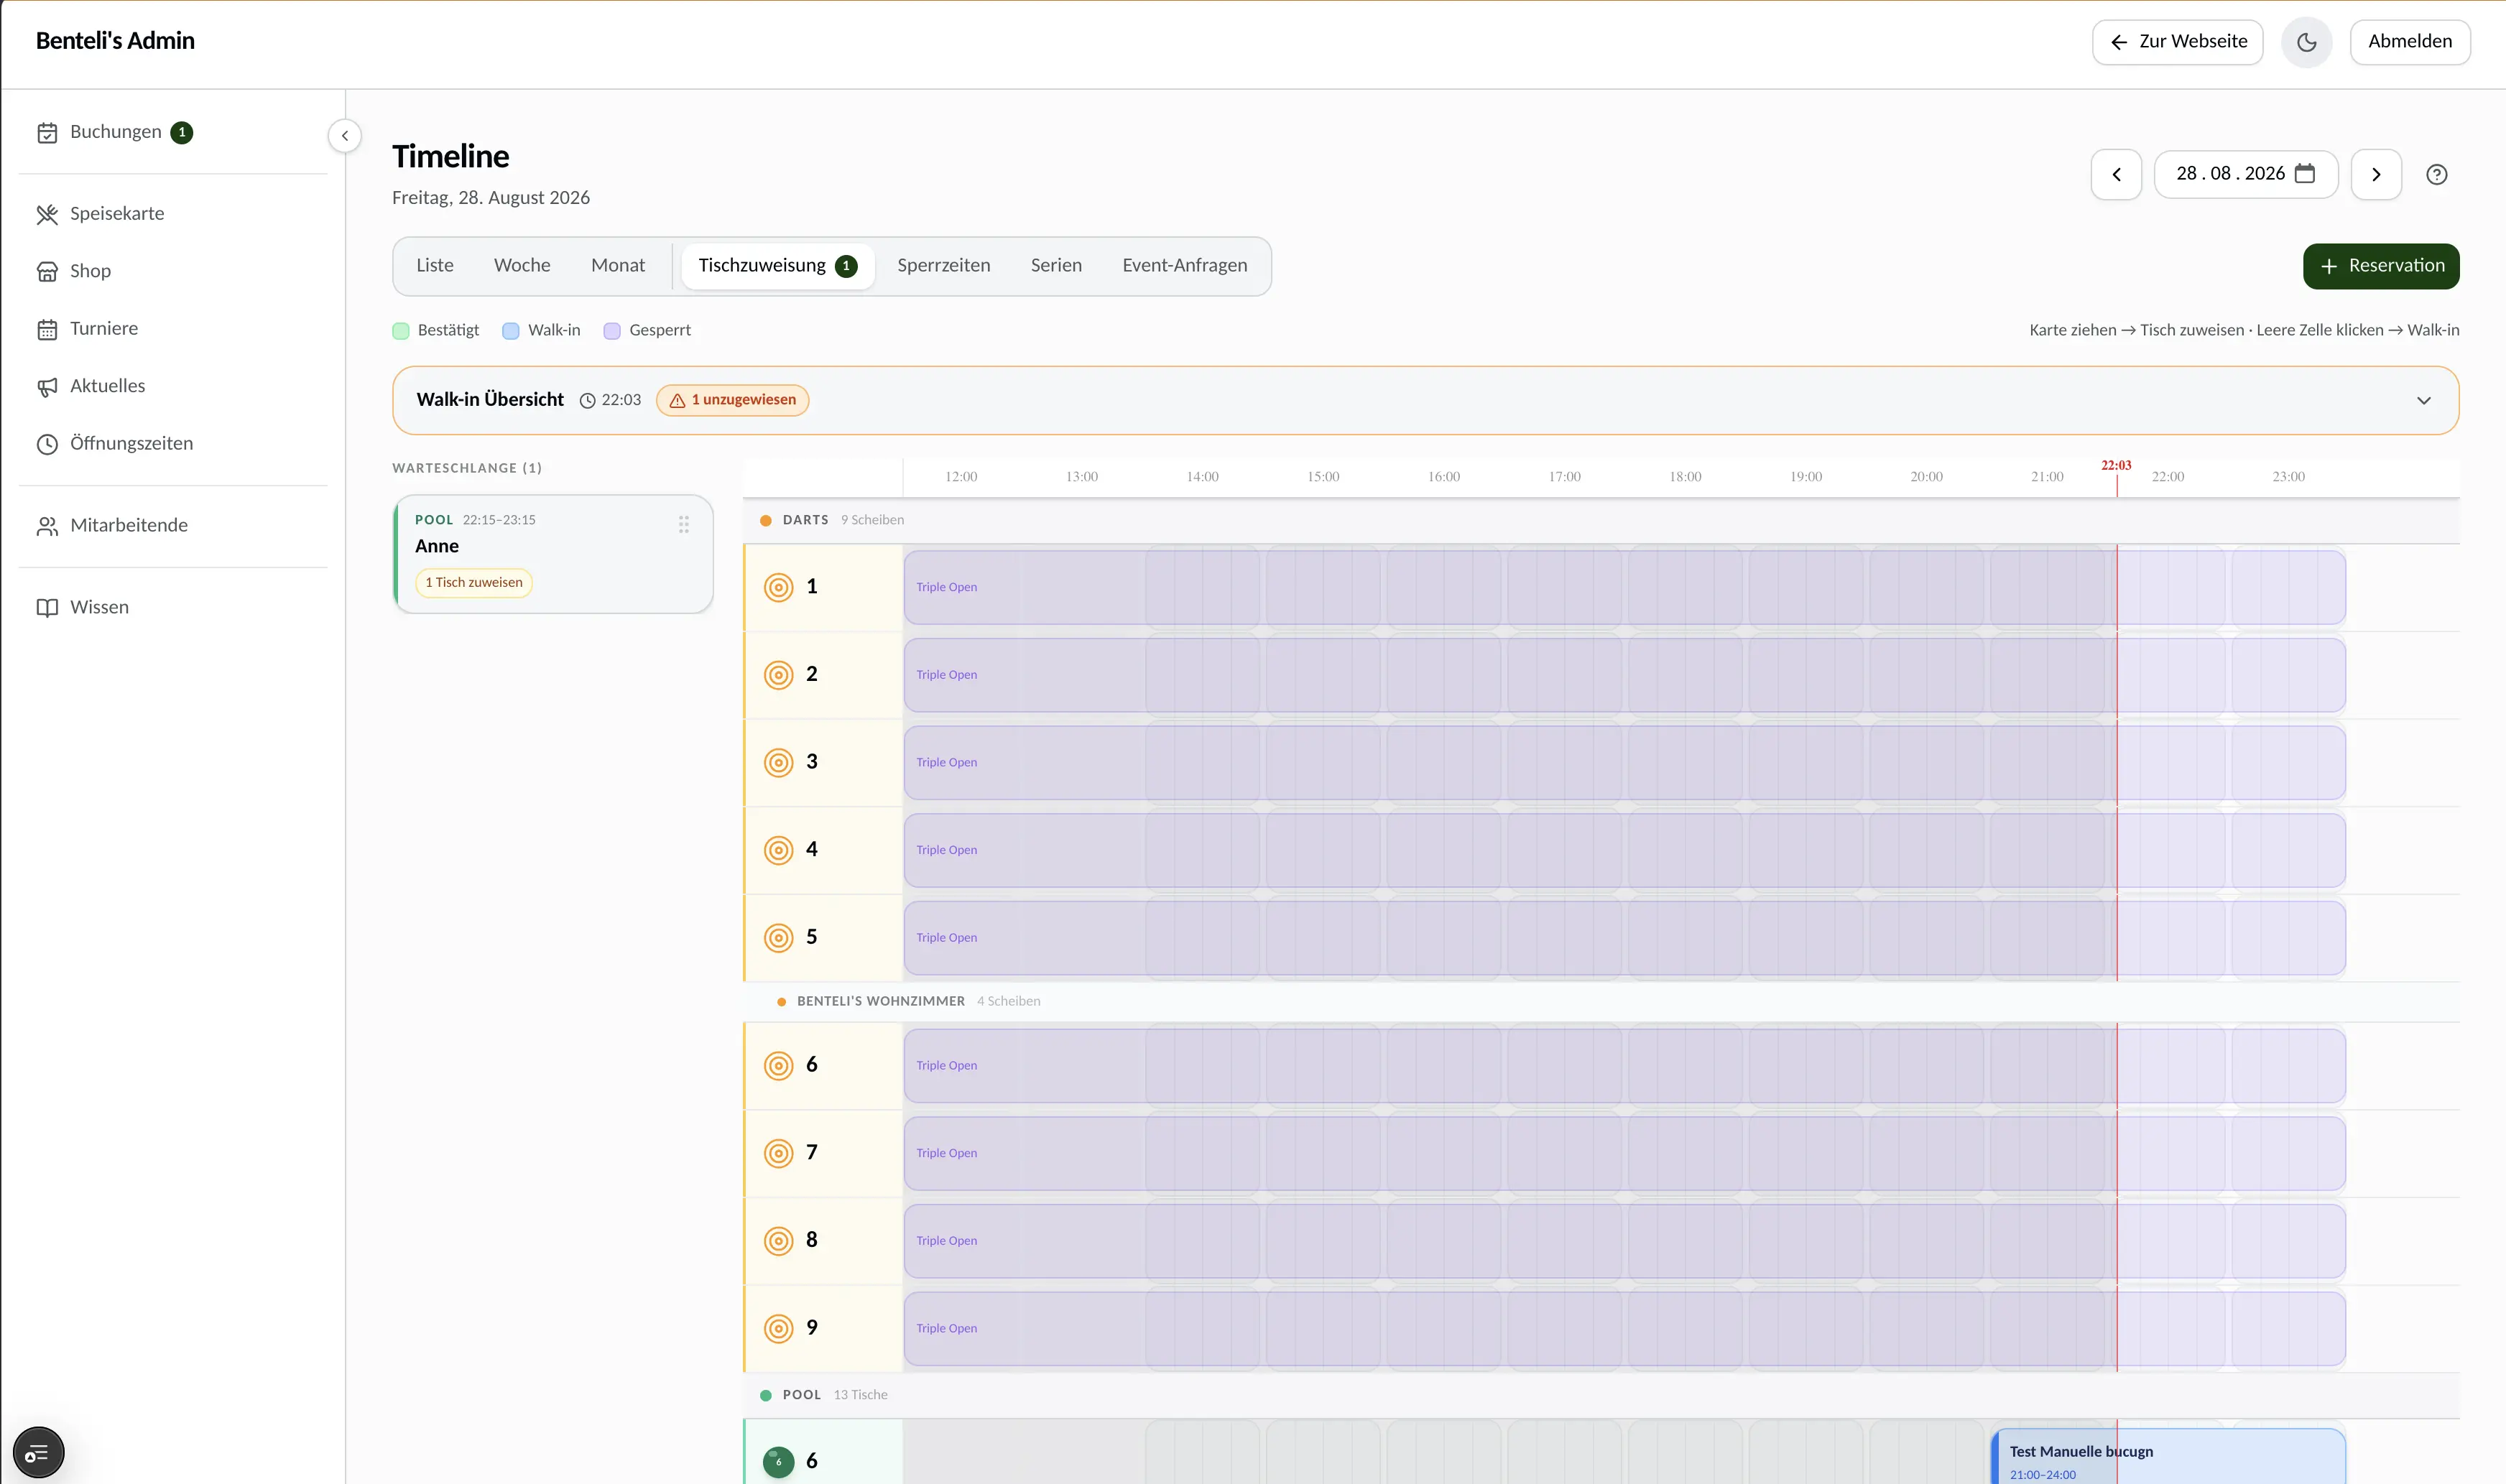Select the Tischzuweisung tab
Viewport: 2506px width, 1484px height.
[777, 266]
